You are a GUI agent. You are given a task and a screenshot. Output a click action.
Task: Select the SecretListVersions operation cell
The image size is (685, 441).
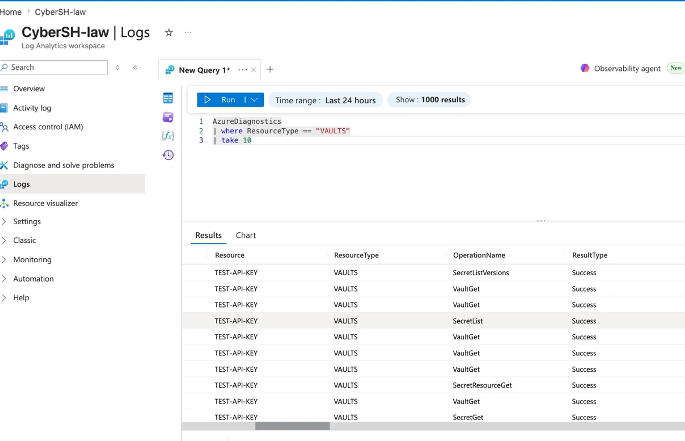481,273
